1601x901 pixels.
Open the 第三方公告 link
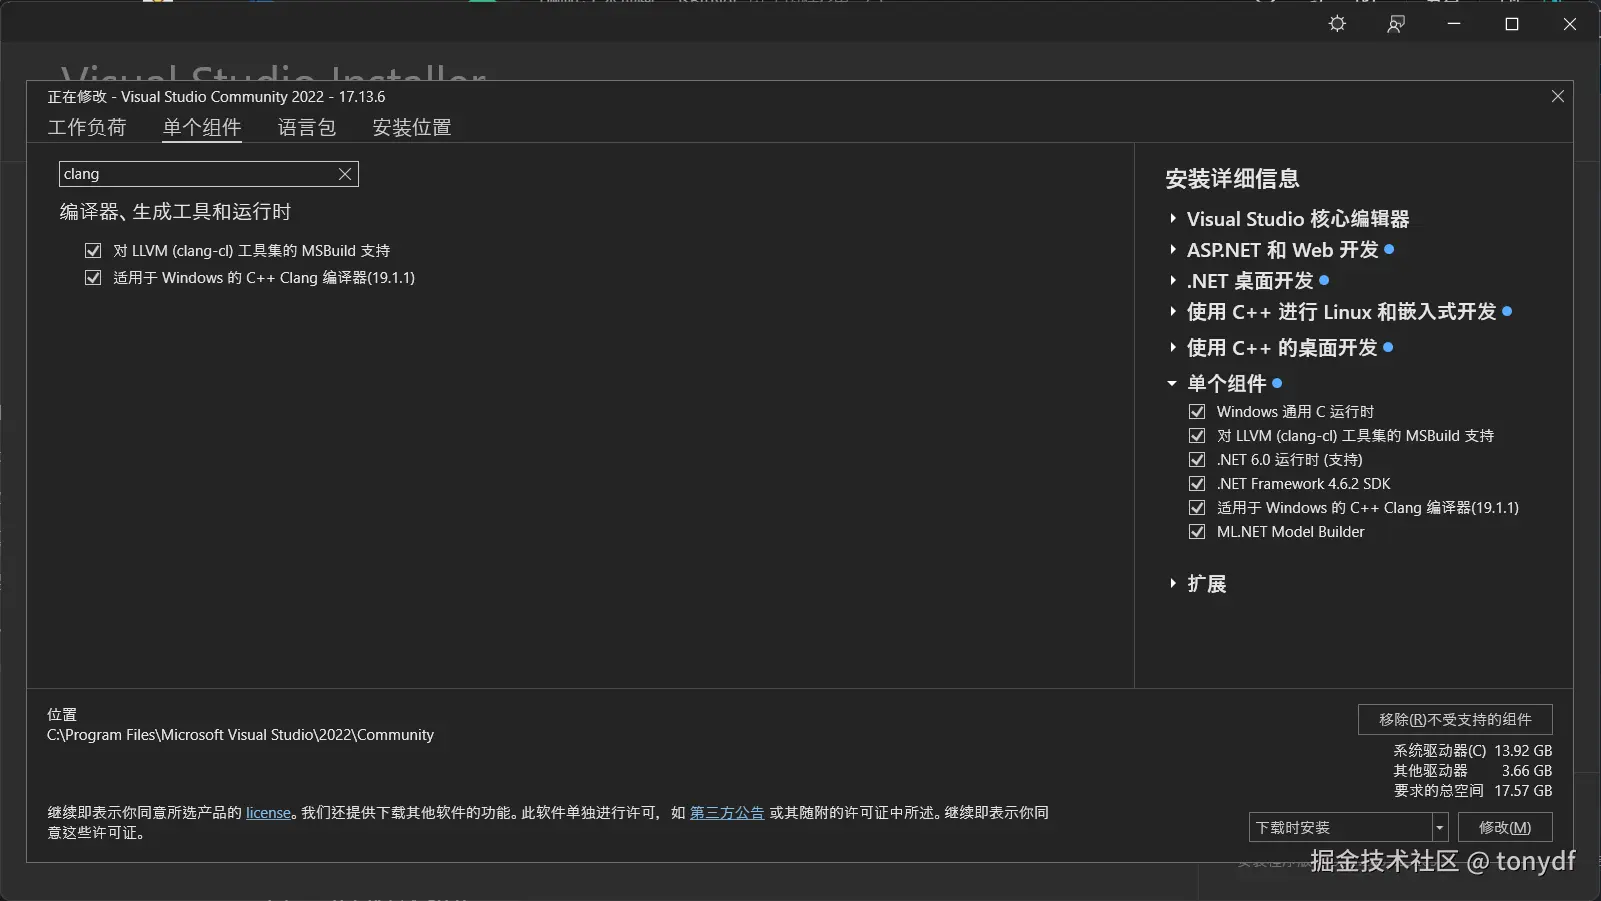[727, 813]
